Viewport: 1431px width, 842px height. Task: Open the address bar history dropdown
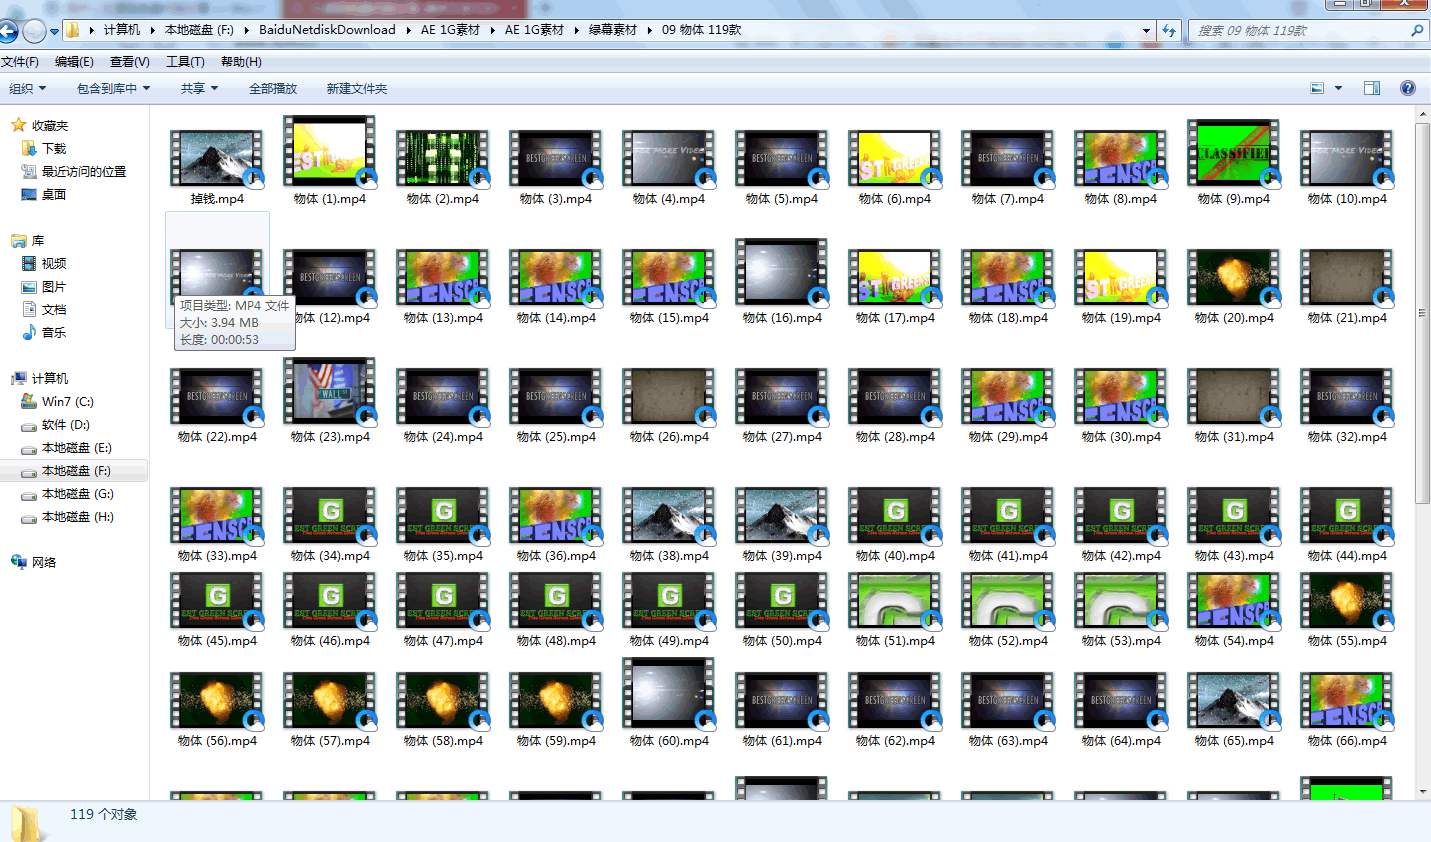click(x=1146, y=30)
